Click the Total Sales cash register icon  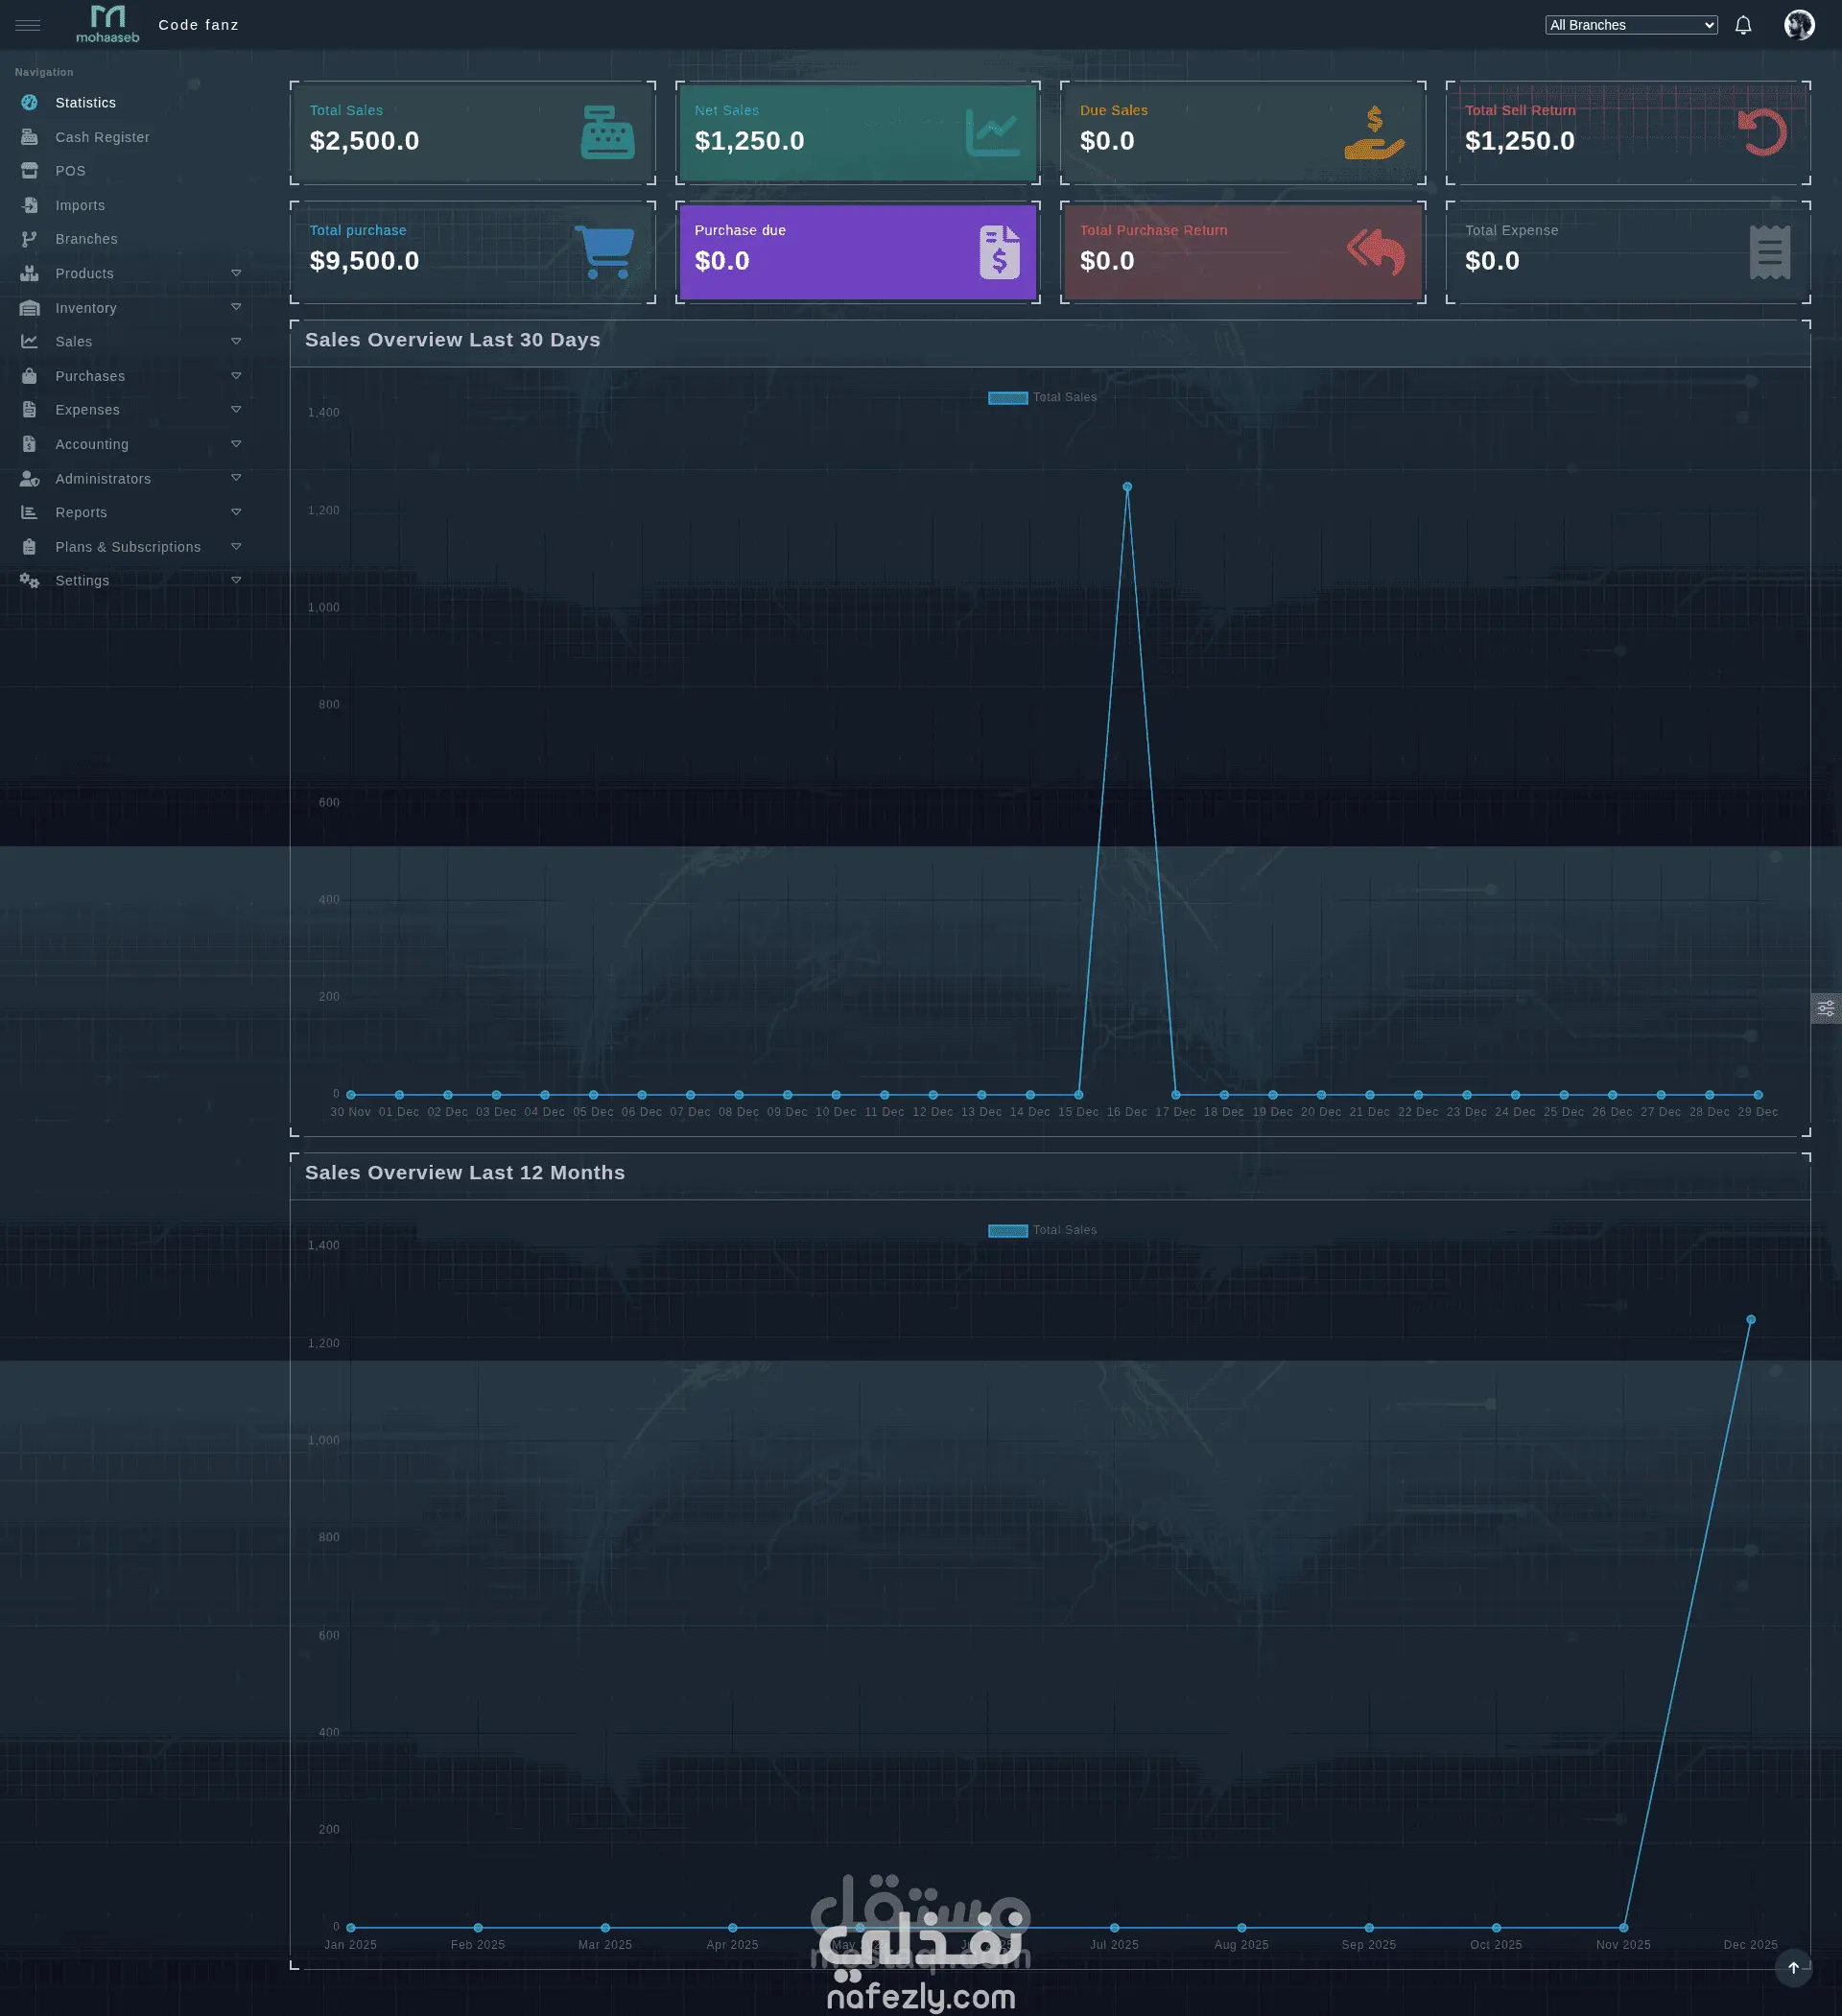pos(607,133)
